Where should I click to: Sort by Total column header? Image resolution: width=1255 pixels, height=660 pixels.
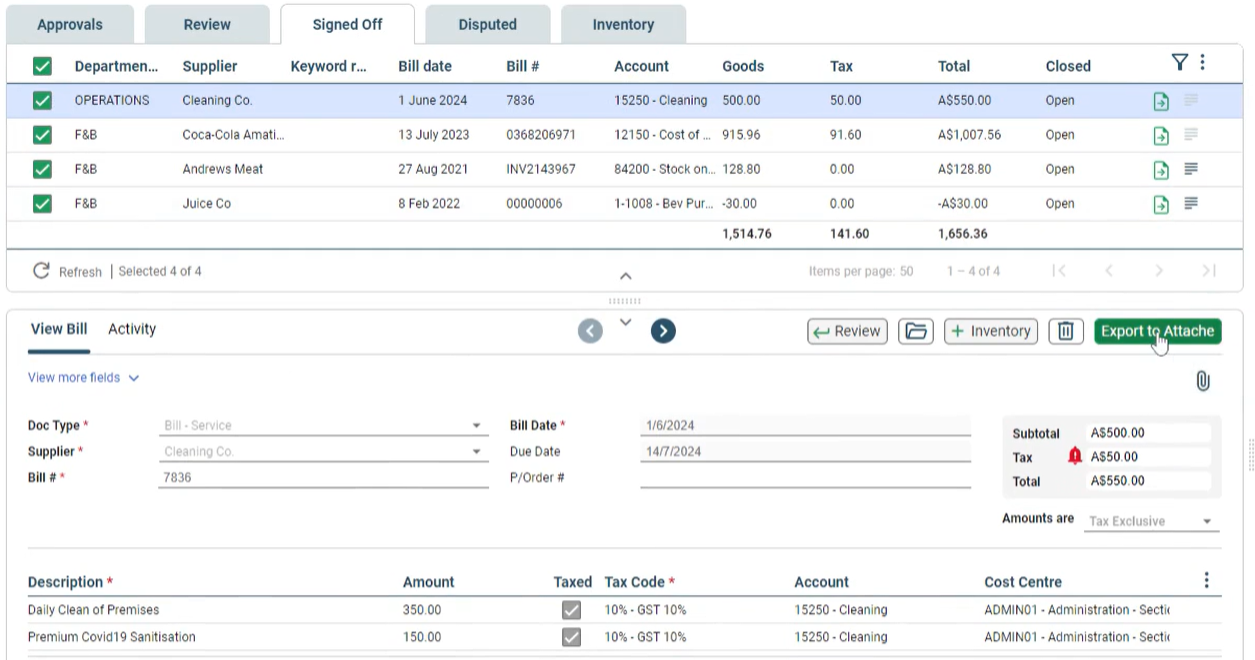(954, 66)
